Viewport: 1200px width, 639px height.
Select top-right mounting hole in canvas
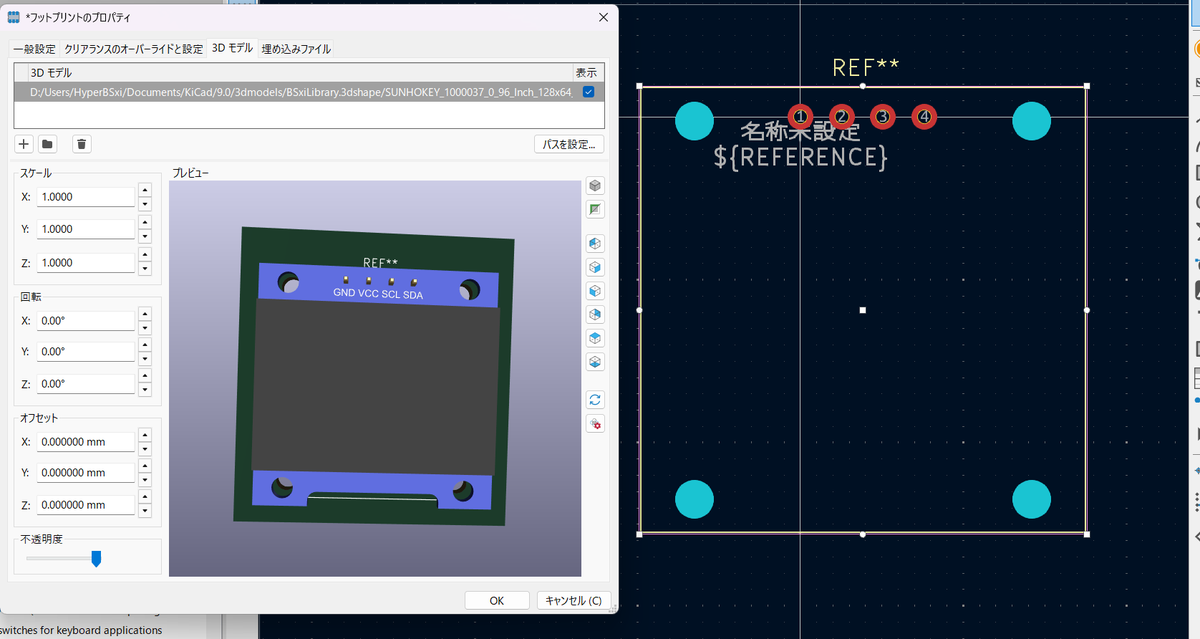click(x=1031, y=120)
